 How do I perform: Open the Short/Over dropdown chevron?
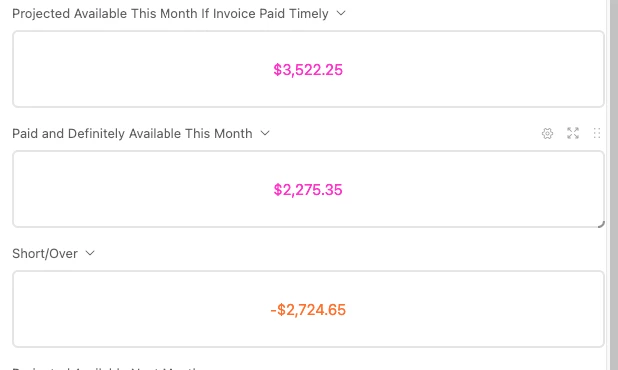[90, 253]
